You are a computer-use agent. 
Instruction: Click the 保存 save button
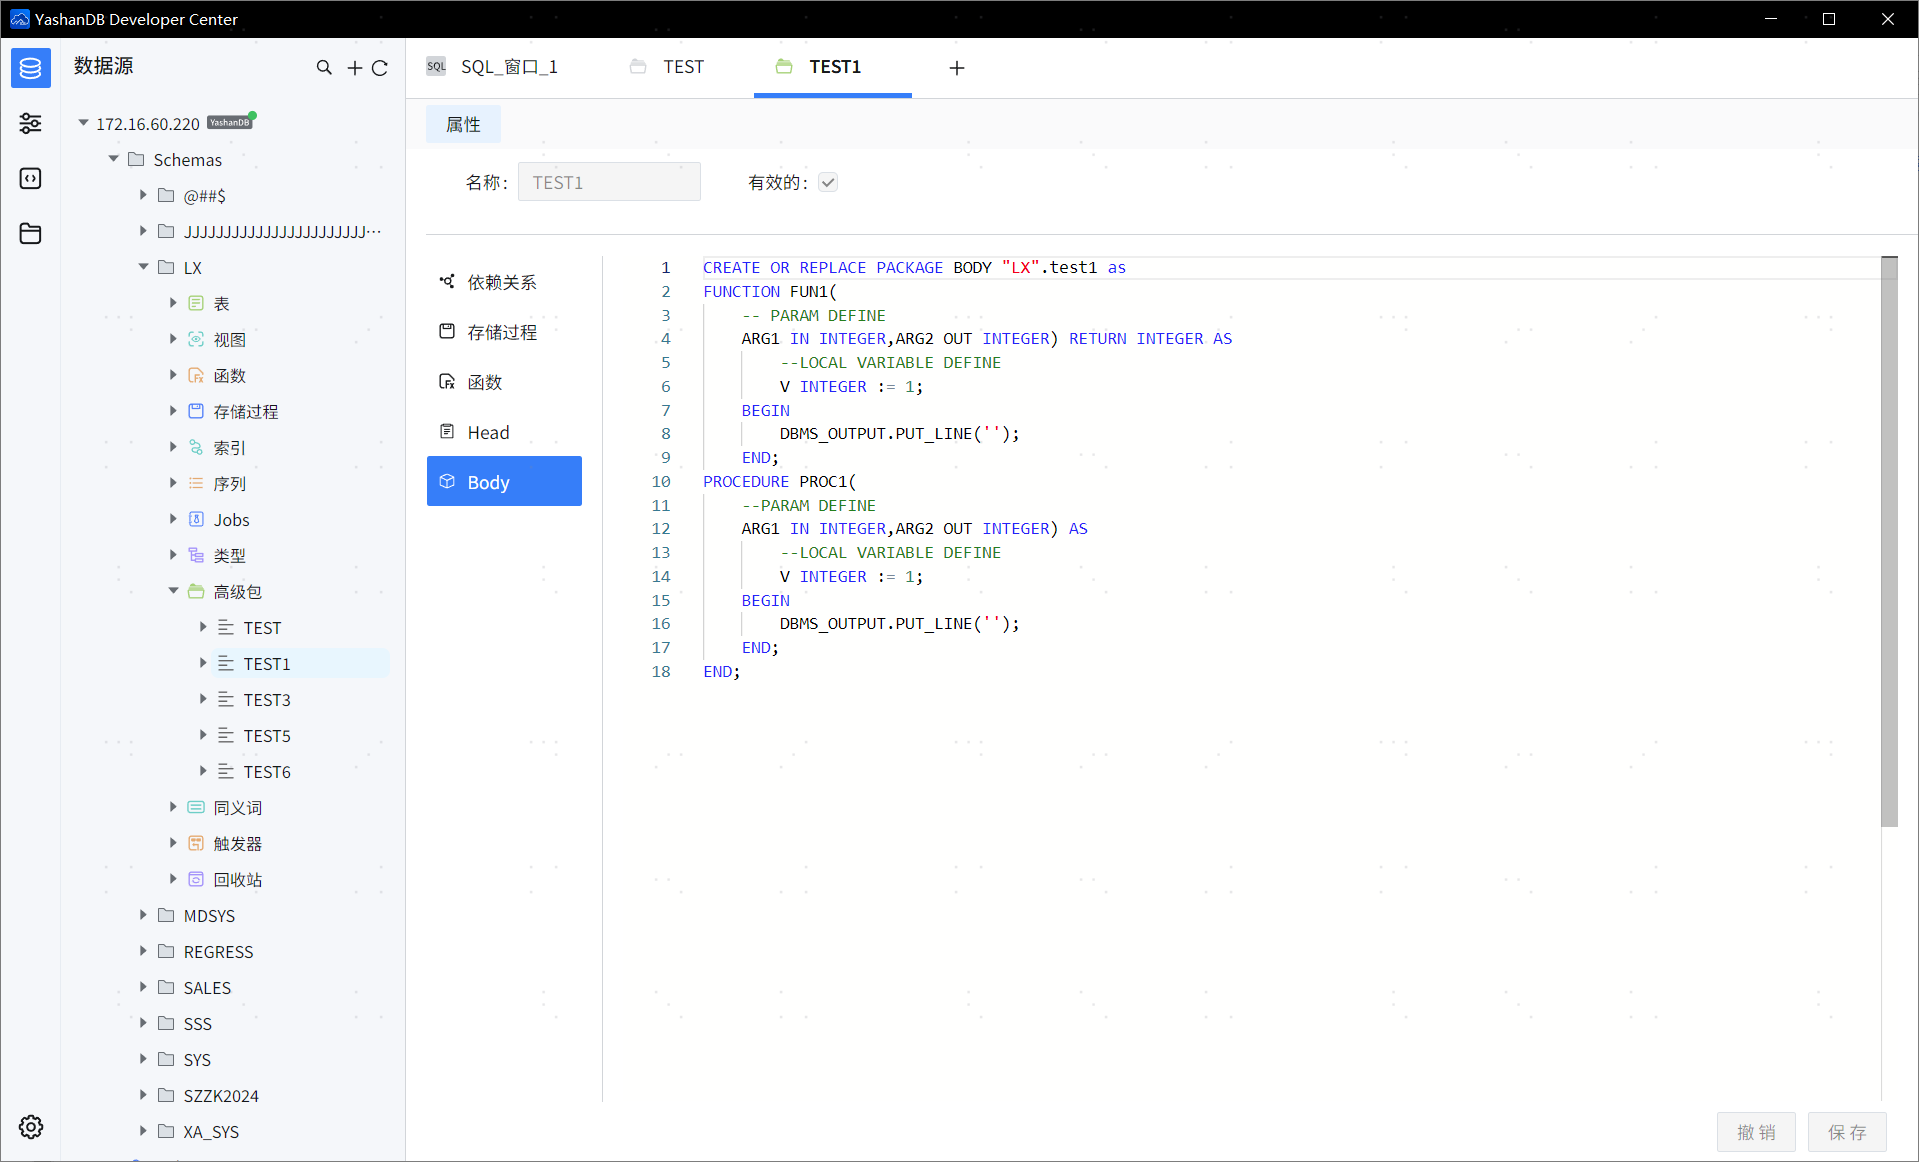click(1846, 1132)
